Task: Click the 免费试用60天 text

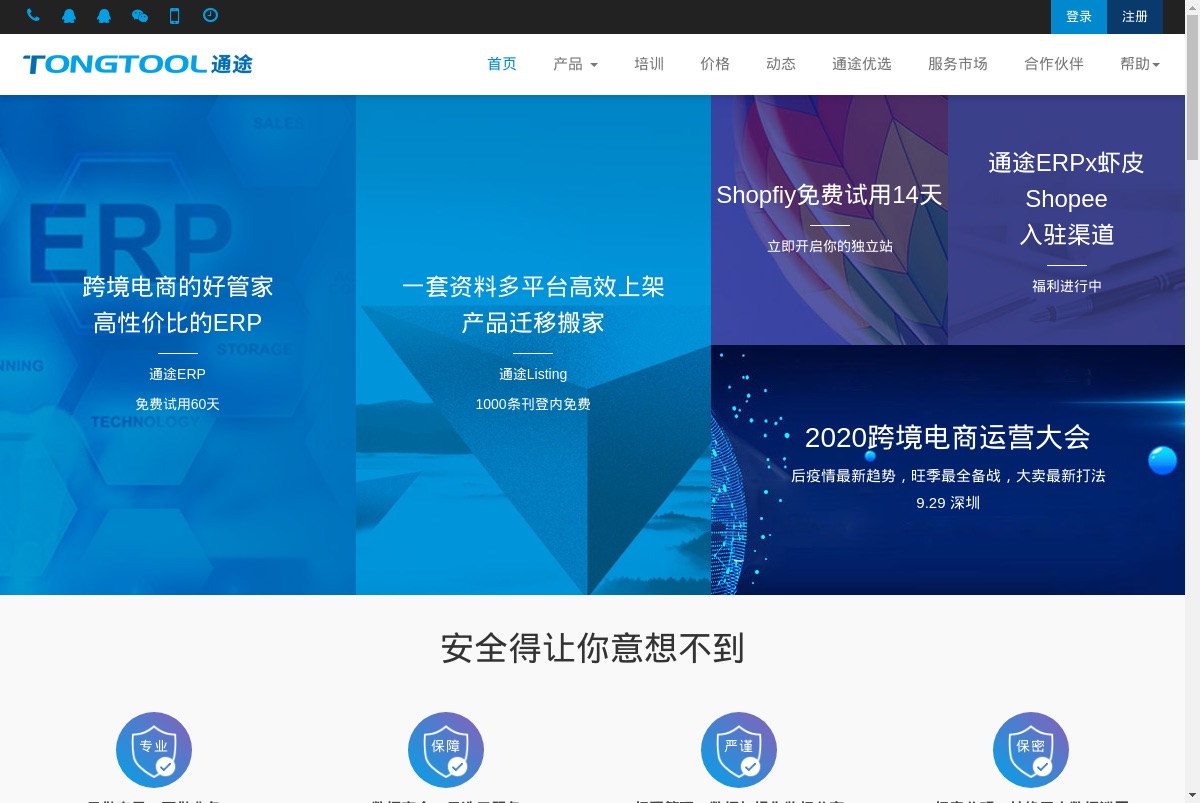Action: (177, 404)
